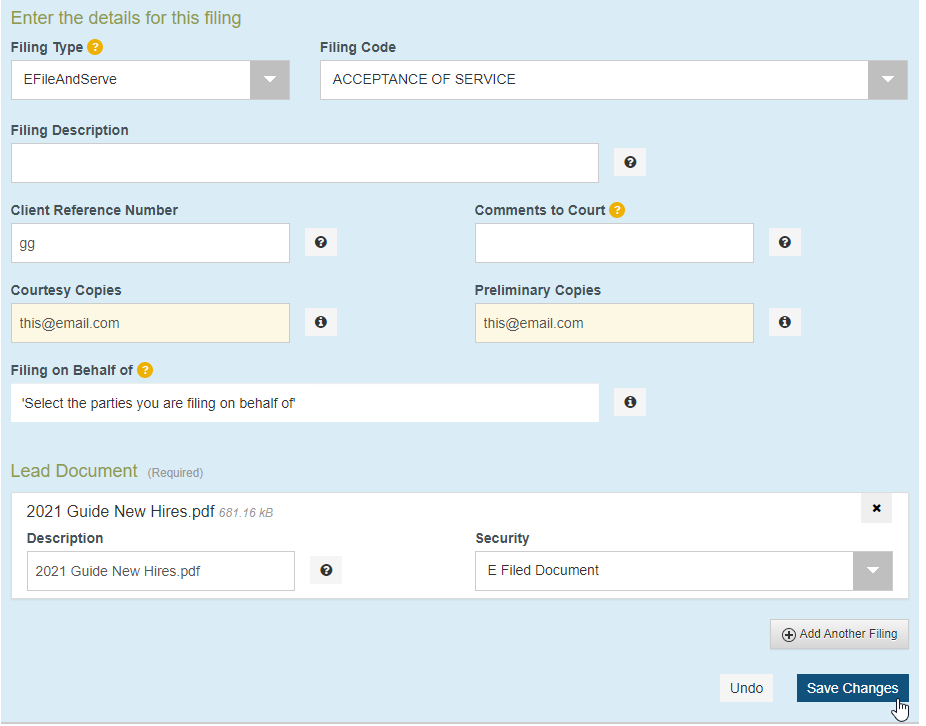This screenshot has width=926, height=726.
Task: Open the Filing Type help icon
Action: click(94, 47)
